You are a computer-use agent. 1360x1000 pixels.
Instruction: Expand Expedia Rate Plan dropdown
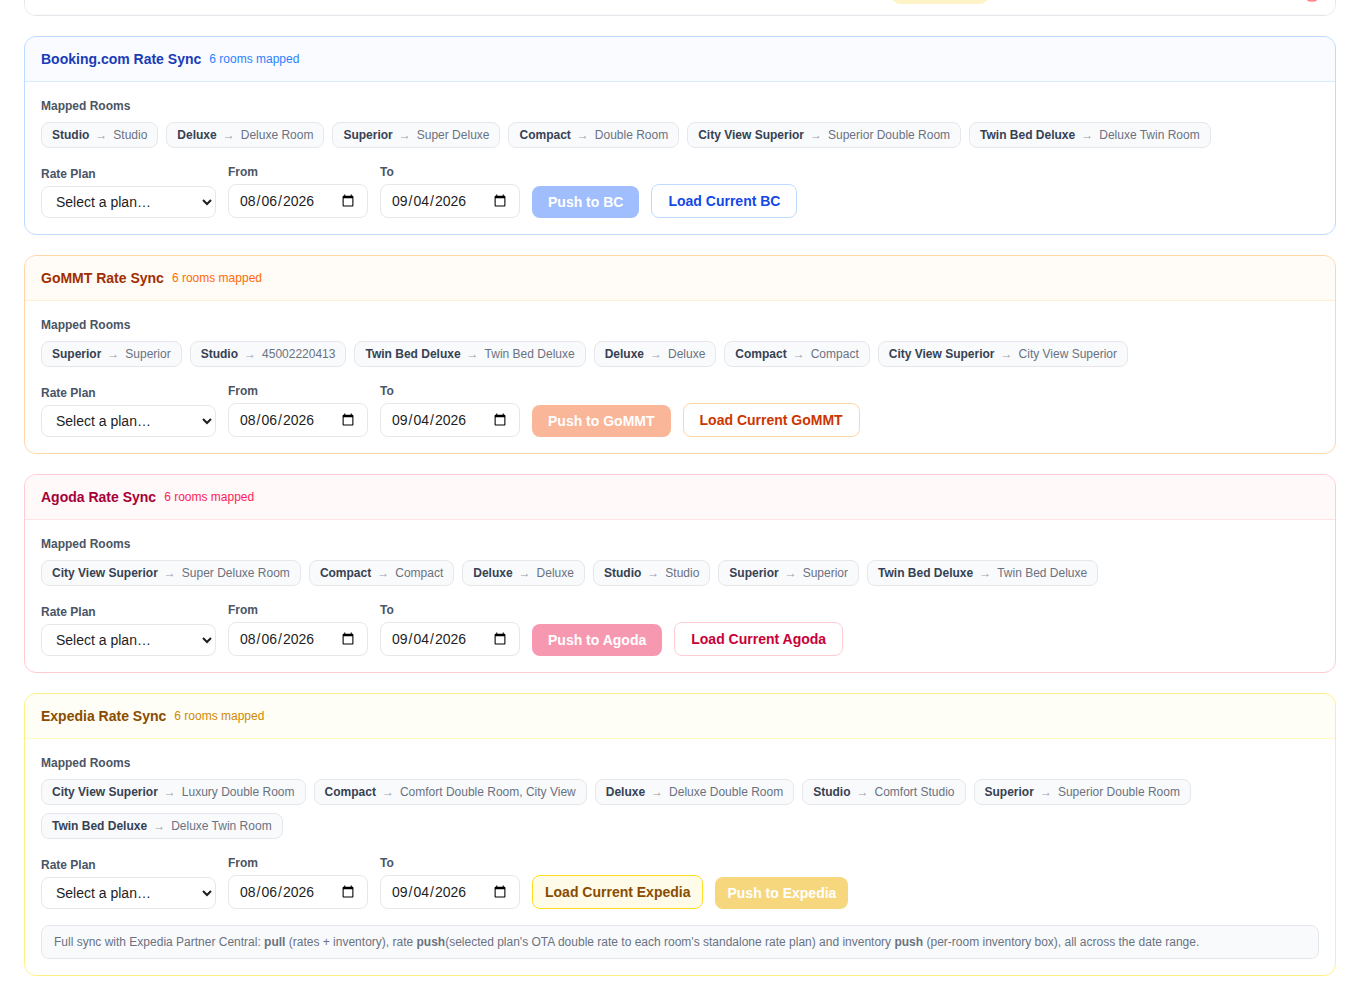point(128,893)
